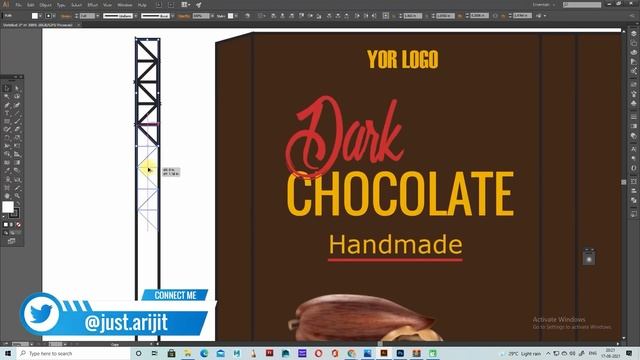Select the Shape Builder tool
The width and height of the screenshot is (640, 360).
click(x=7, y=154)
